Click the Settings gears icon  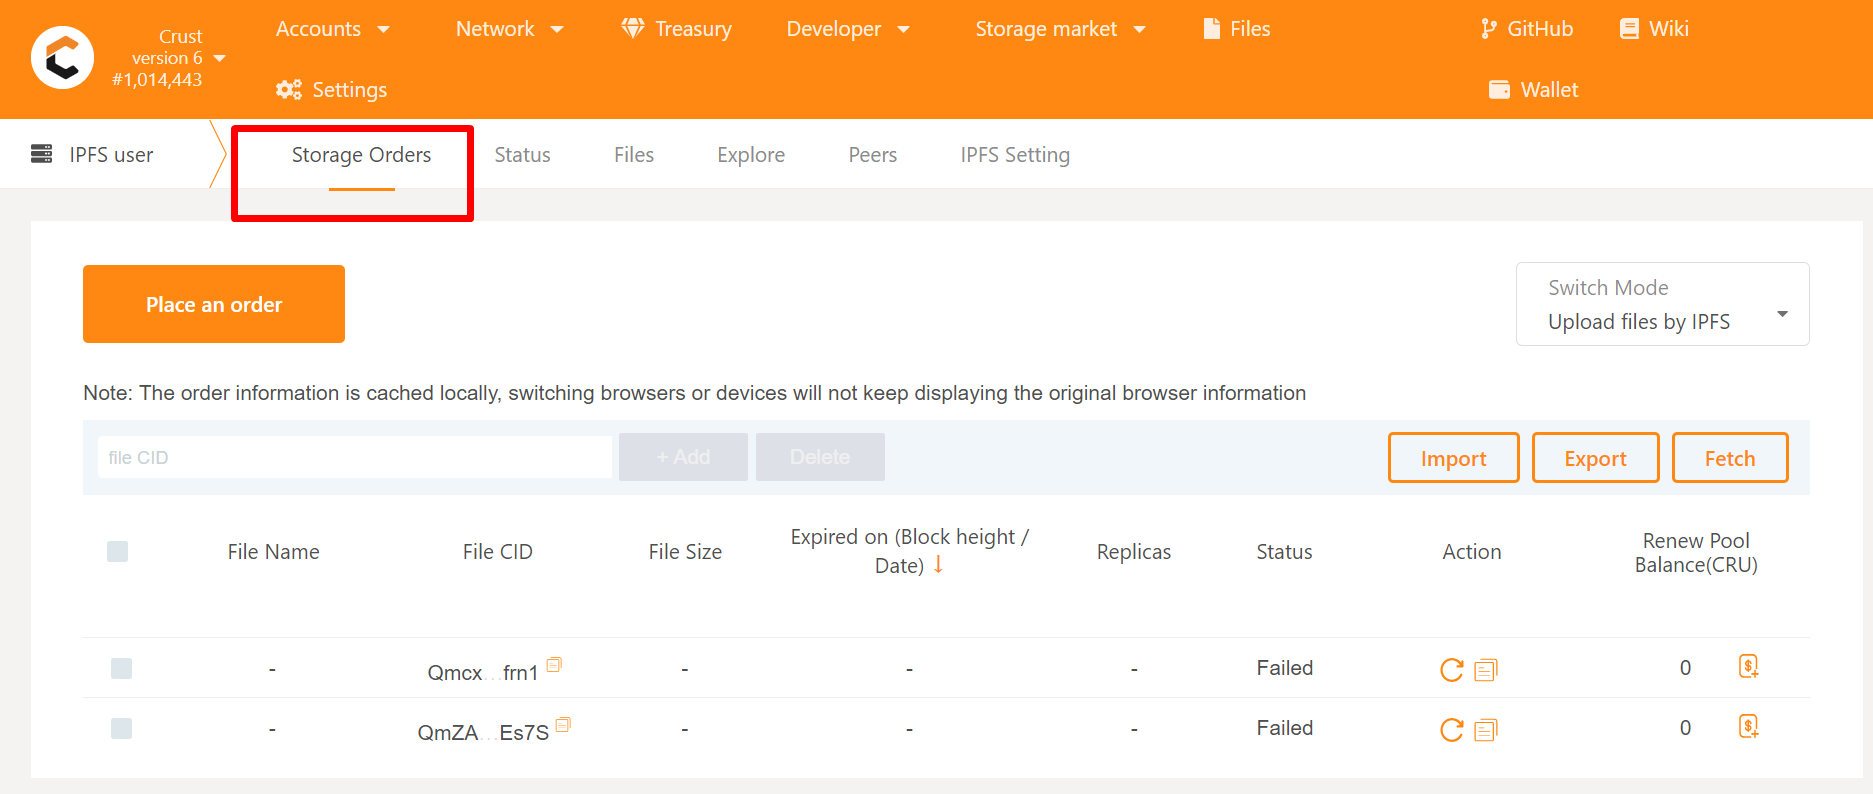(289, 89)
